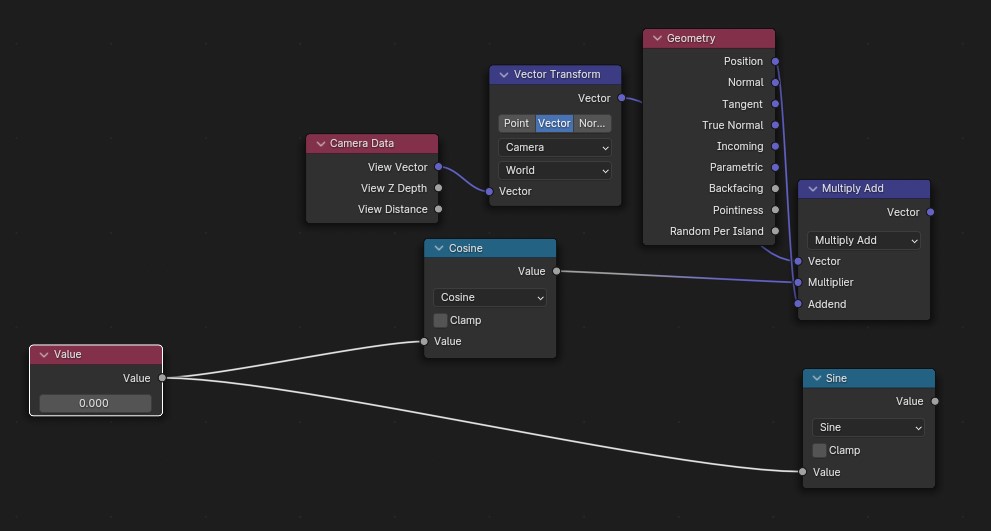Open the World convert-to dropdown
The height and width of the screenshot is (531, 991).
point(554,170)
